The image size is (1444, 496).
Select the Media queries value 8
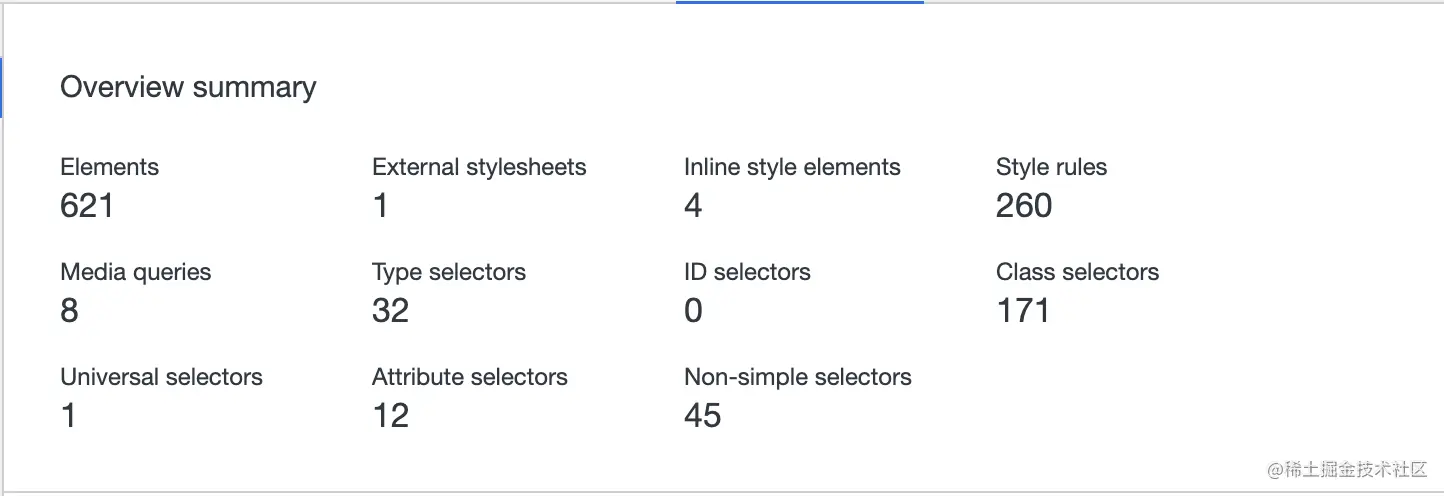pos(69,311)
